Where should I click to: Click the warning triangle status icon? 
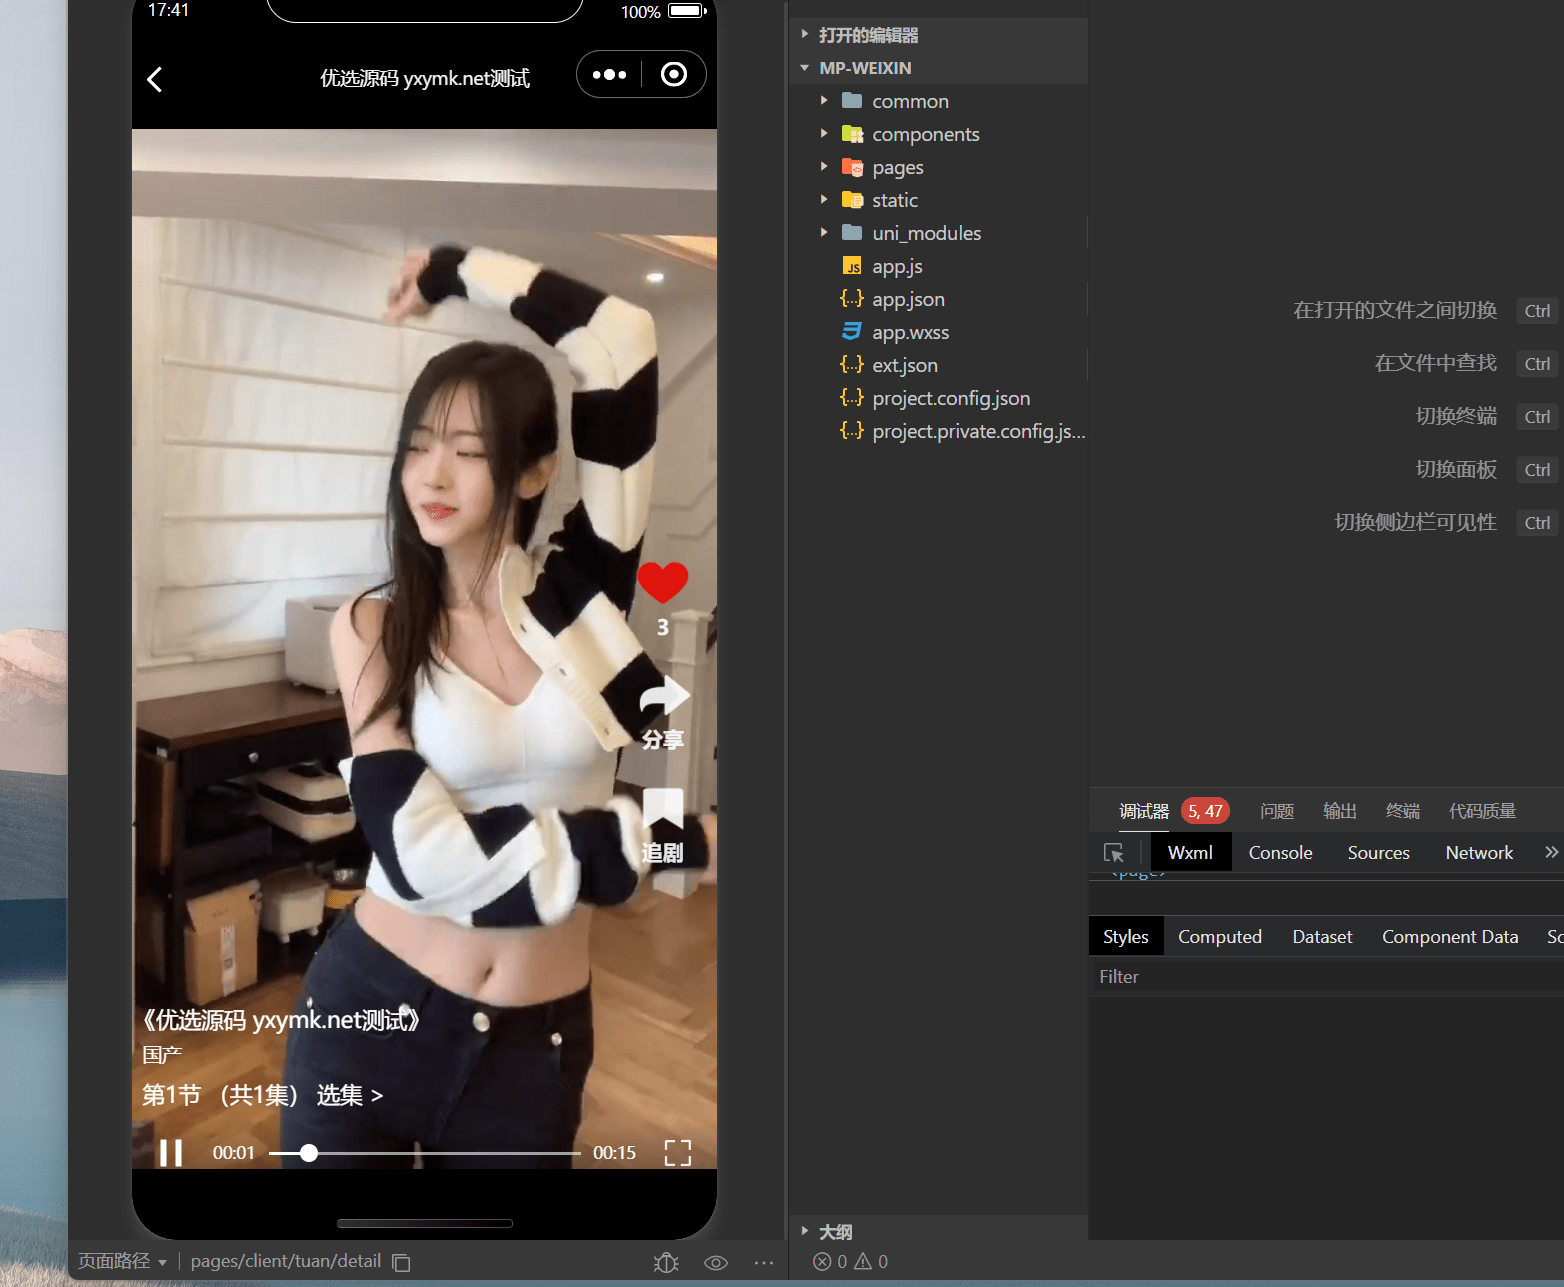tap(863, 1262)
